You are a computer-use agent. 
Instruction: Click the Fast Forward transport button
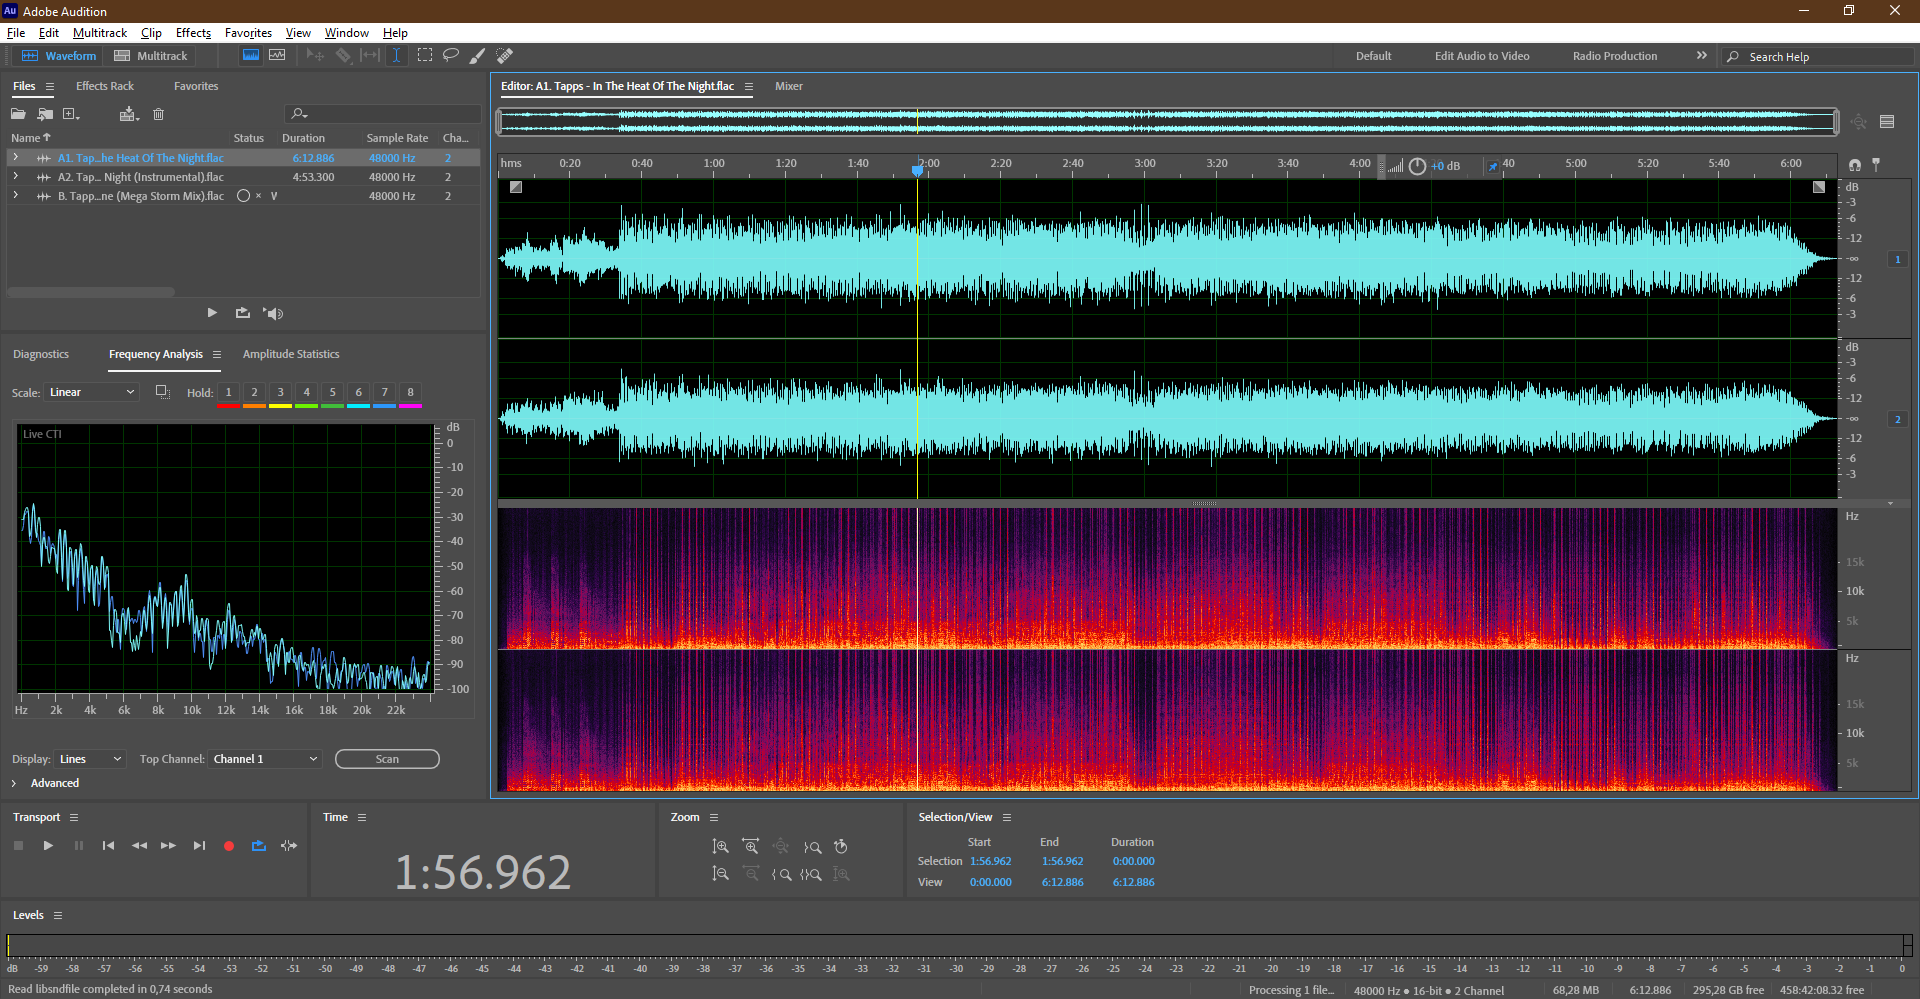pyautogui.click(x=169, y=846)
